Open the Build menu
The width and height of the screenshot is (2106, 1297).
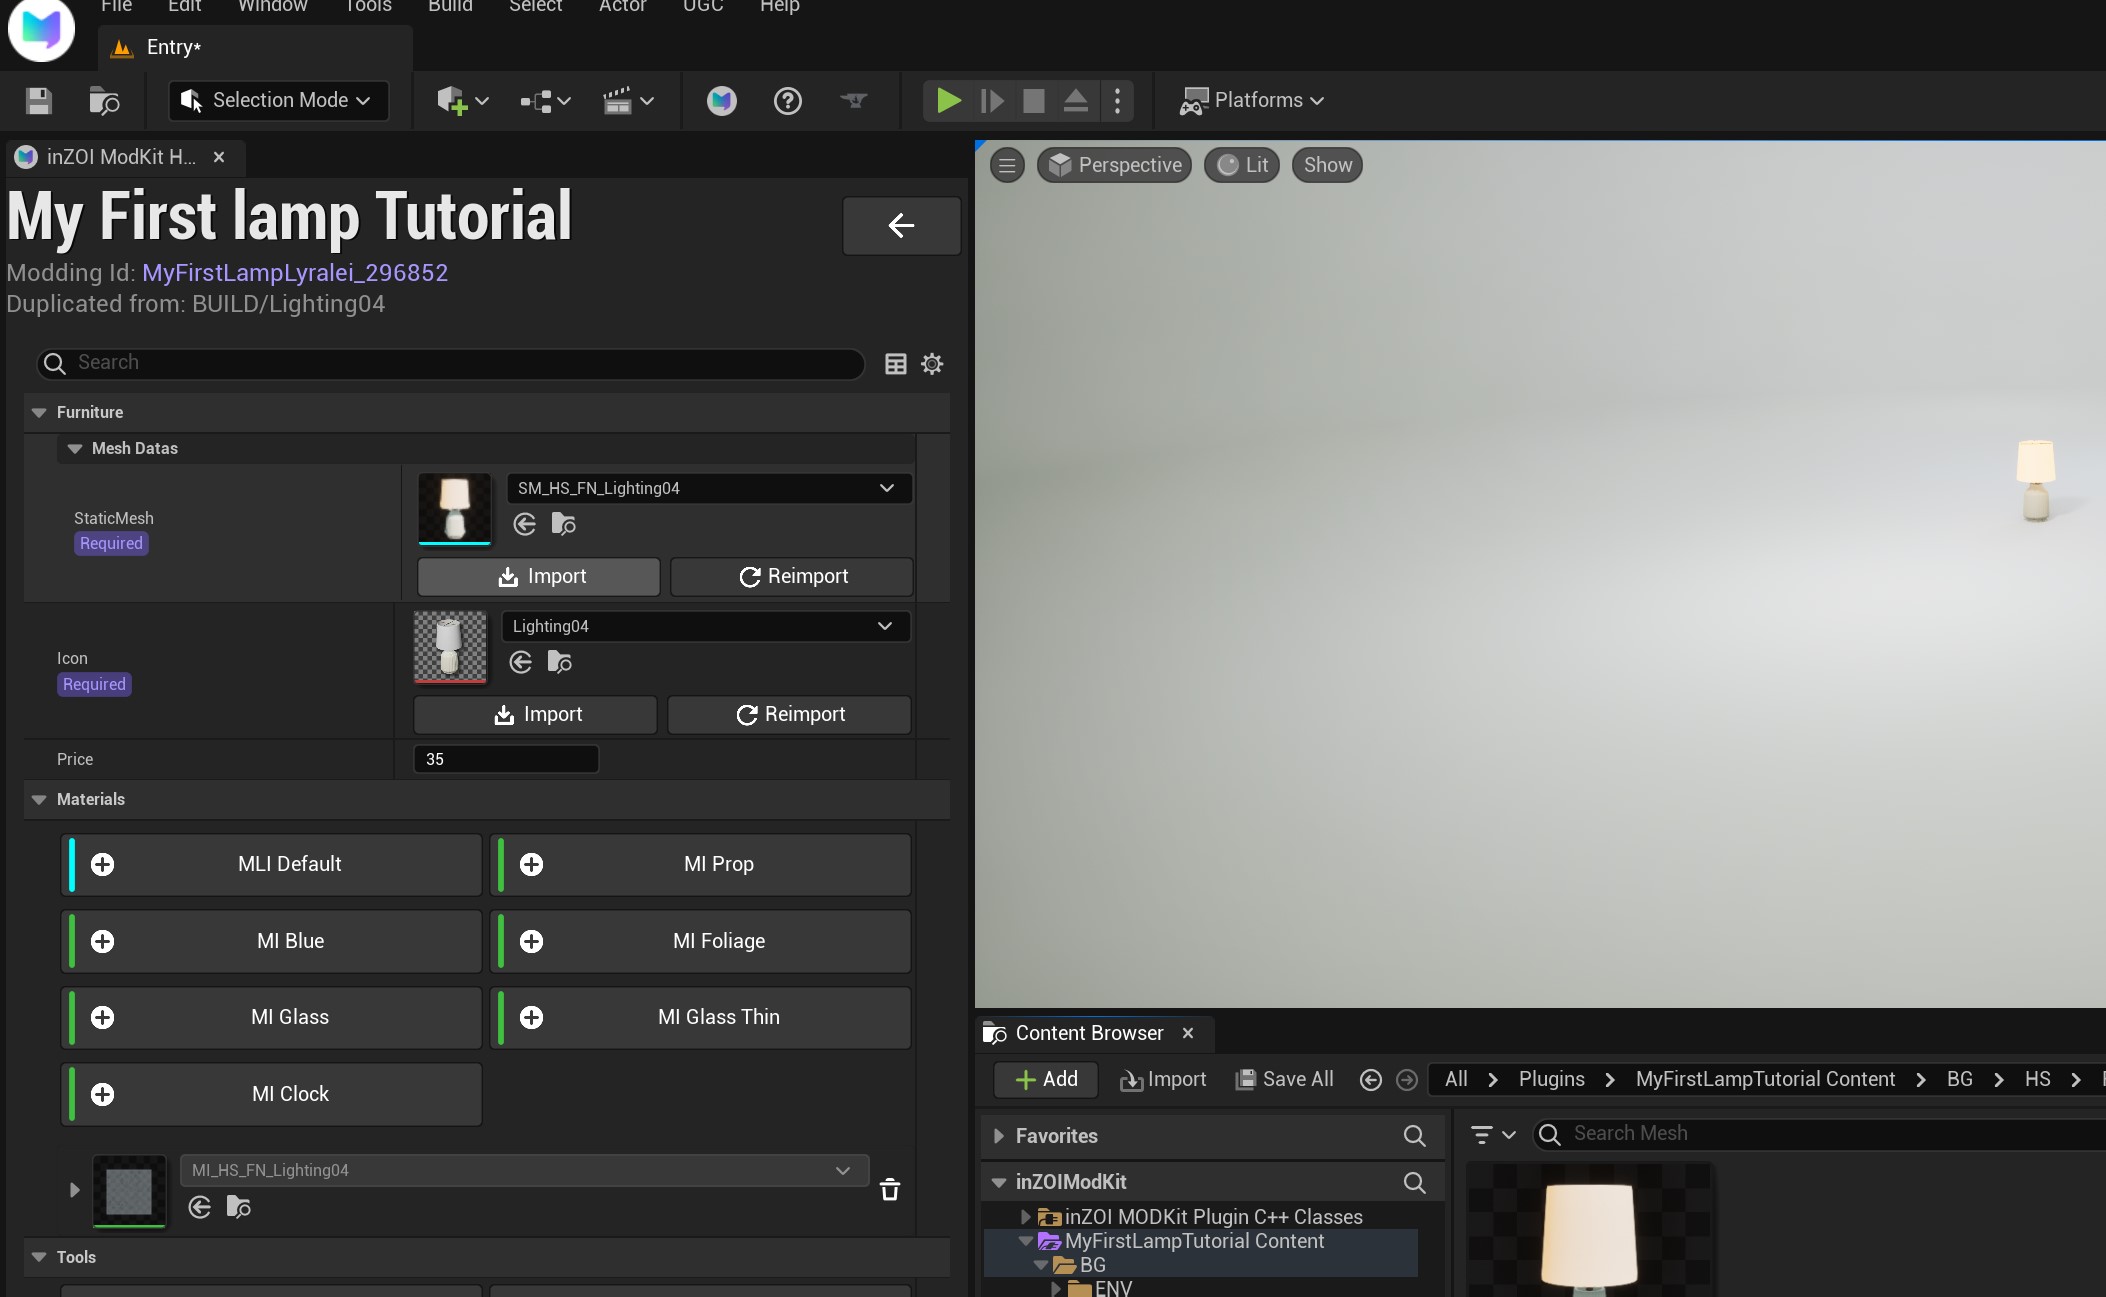tap(450, 6)
